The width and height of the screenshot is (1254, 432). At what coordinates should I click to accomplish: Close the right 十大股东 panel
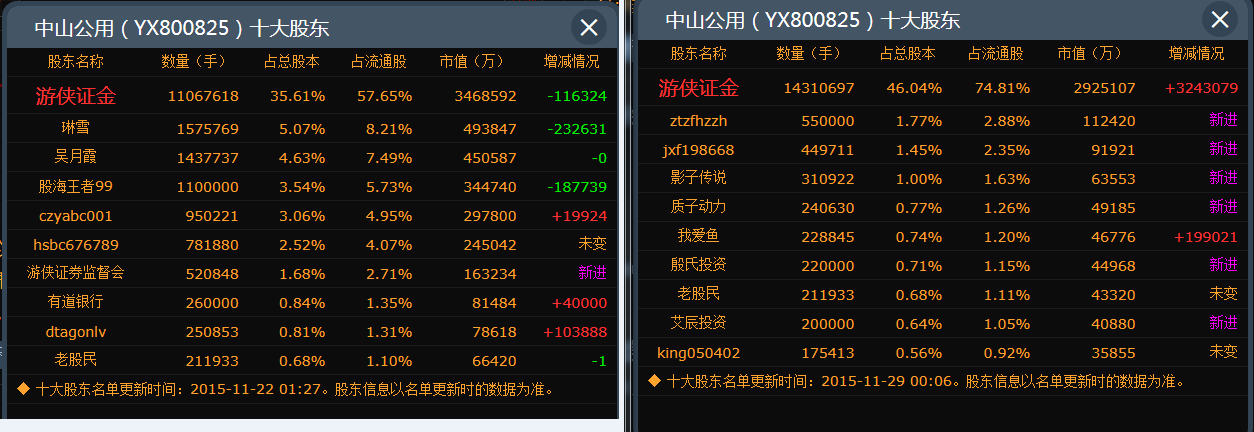(1219, 19)
